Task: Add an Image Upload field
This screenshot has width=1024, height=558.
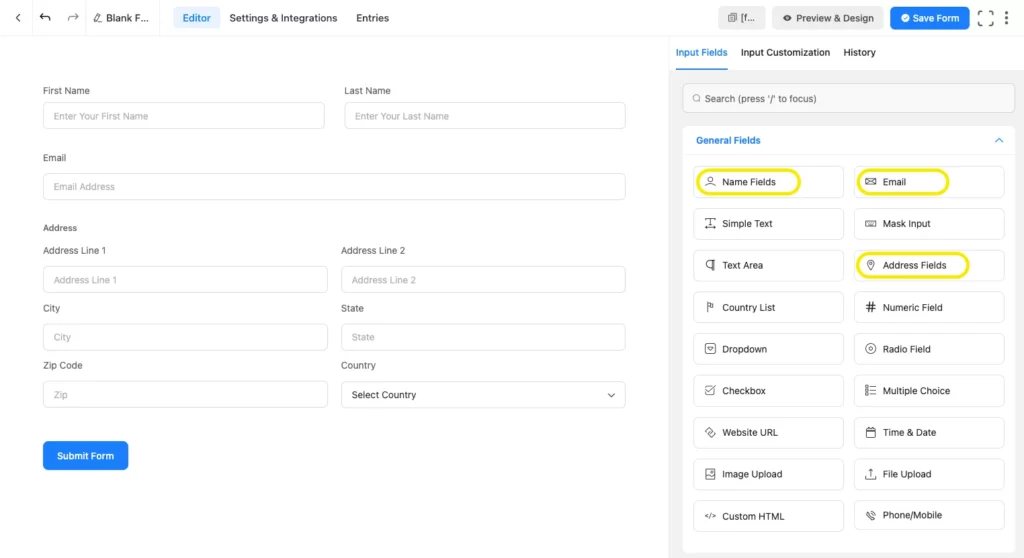Action: [x=768, y=474]
